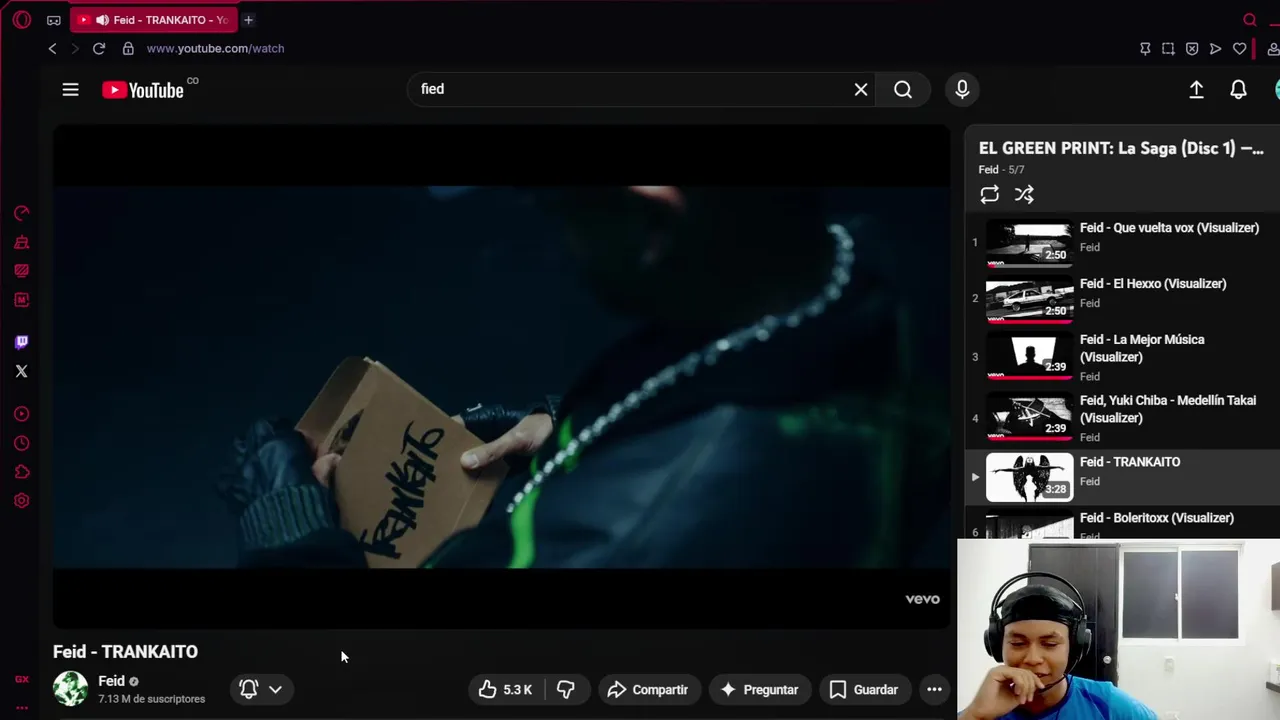The image size is (1280, 720).
Task: Focus the address bar showing www.youtube.com/watch
Action: [x=215, y=48]
